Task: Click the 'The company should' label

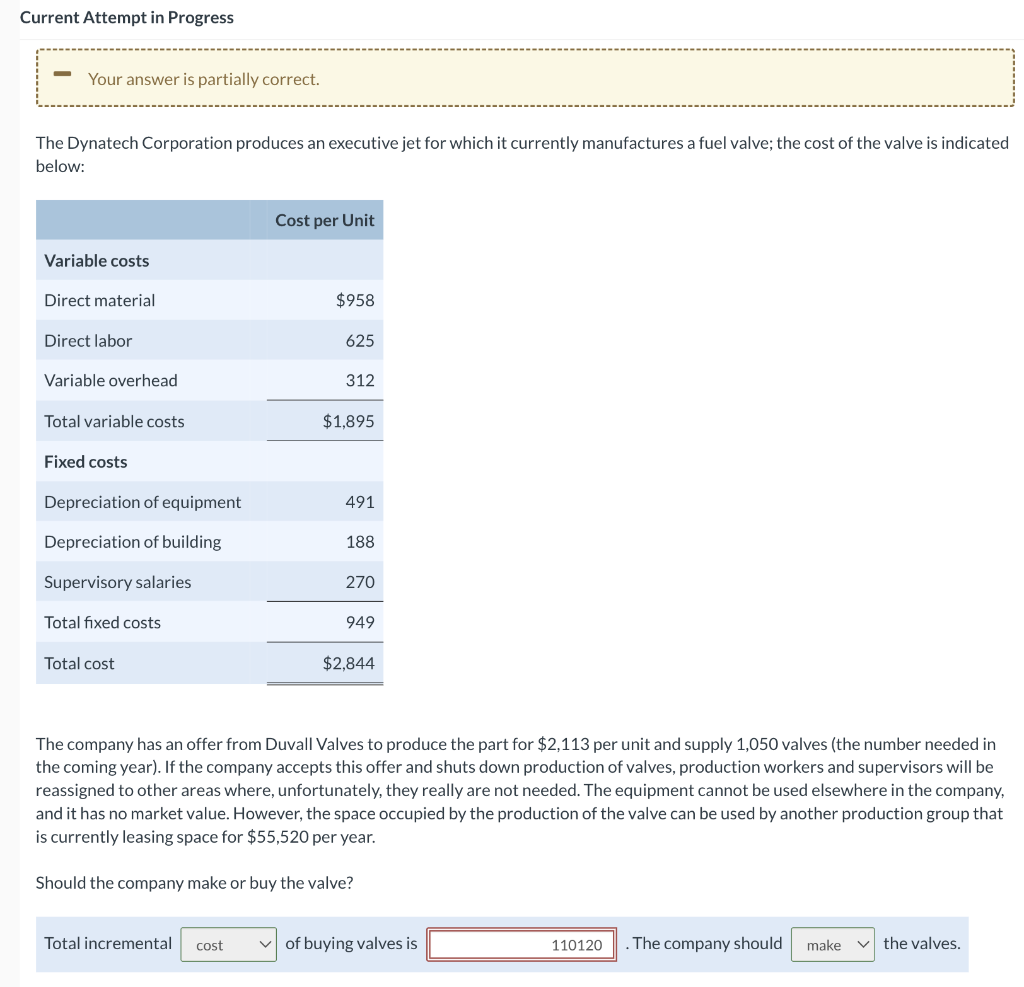Action: [707, 943]
